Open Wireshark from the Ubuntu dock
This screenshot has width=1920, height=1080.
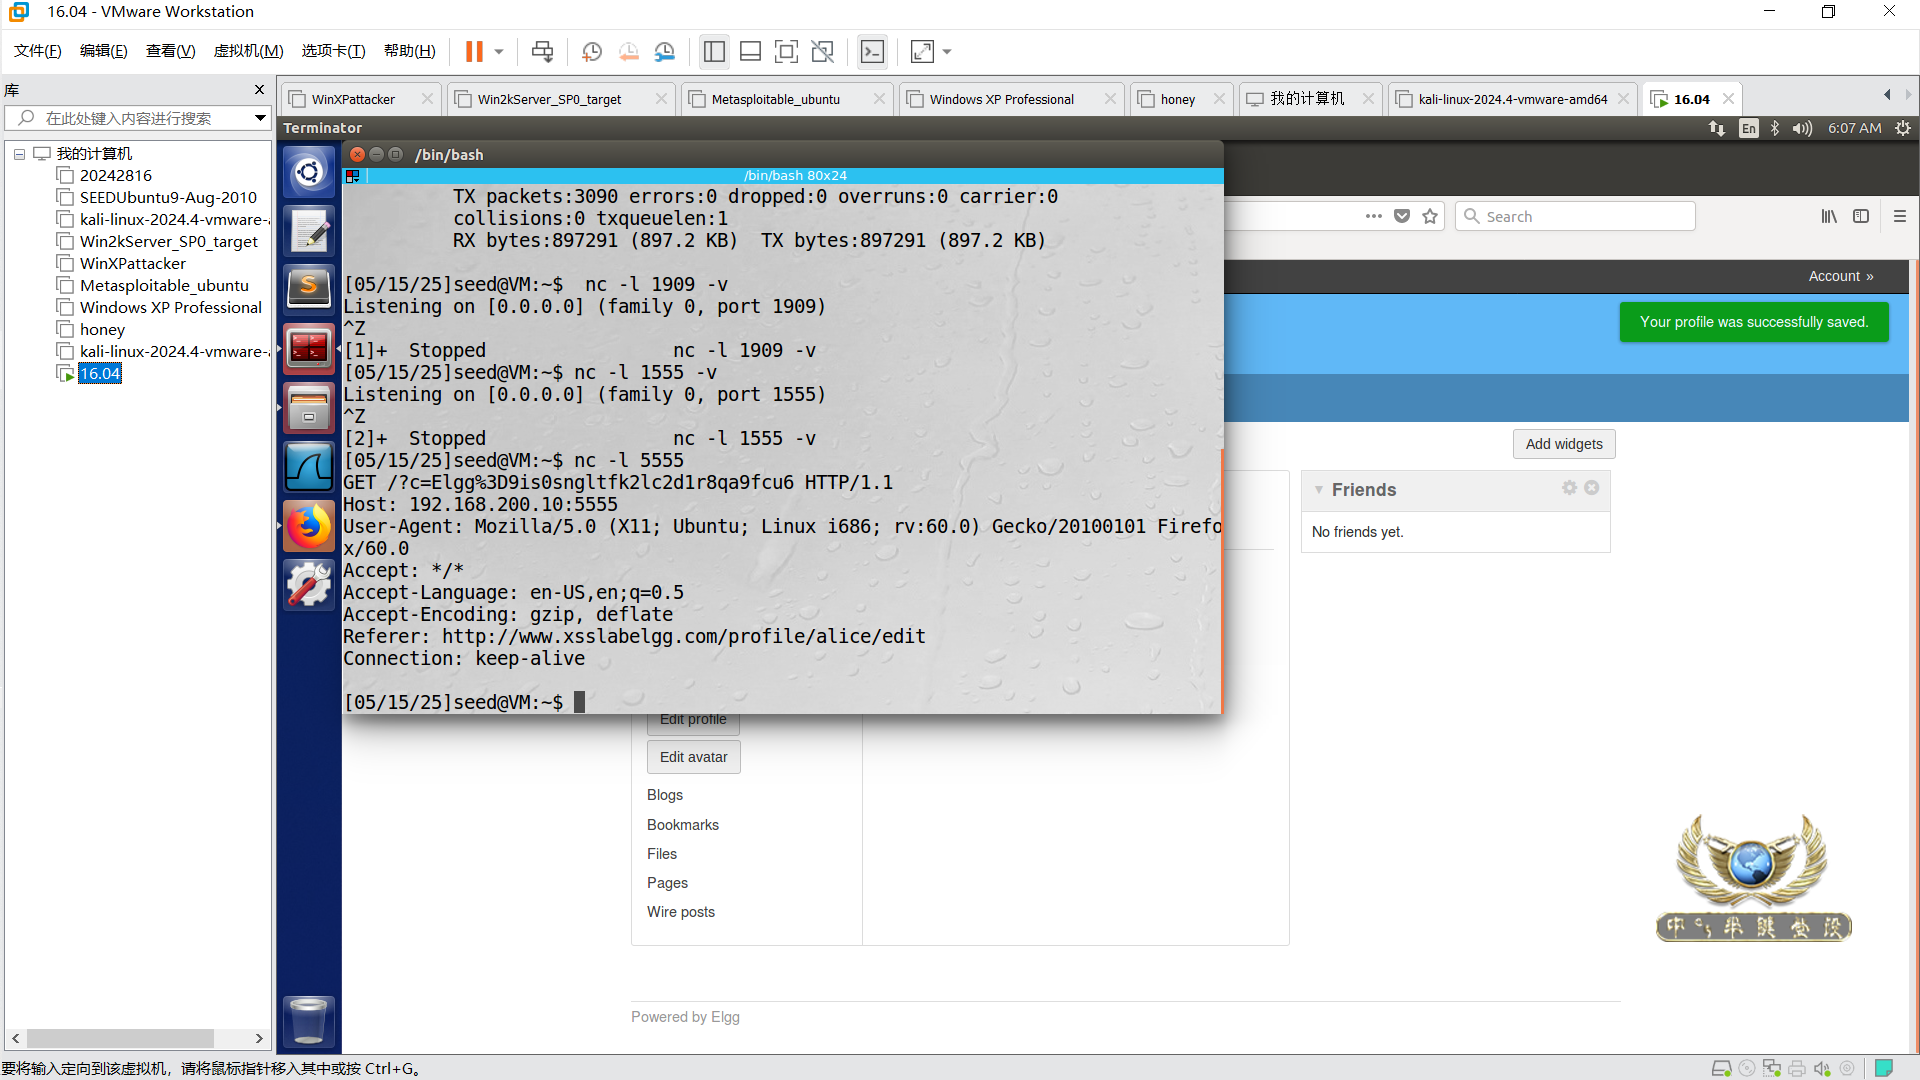pyautogui.click(x=308, y=467)
